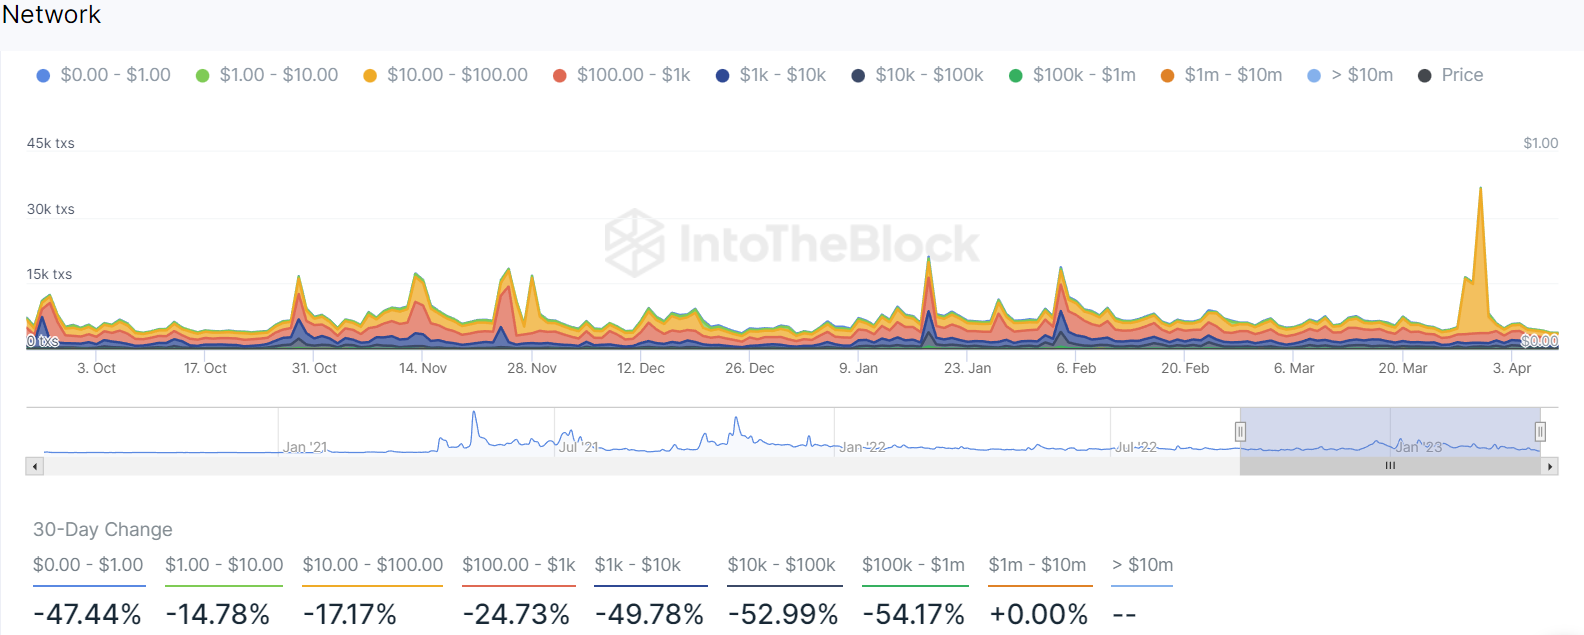Screen dimensions: 1584x635
Task: Hide the $10.00 - $100.00 series
Action: tap(445, 75)
